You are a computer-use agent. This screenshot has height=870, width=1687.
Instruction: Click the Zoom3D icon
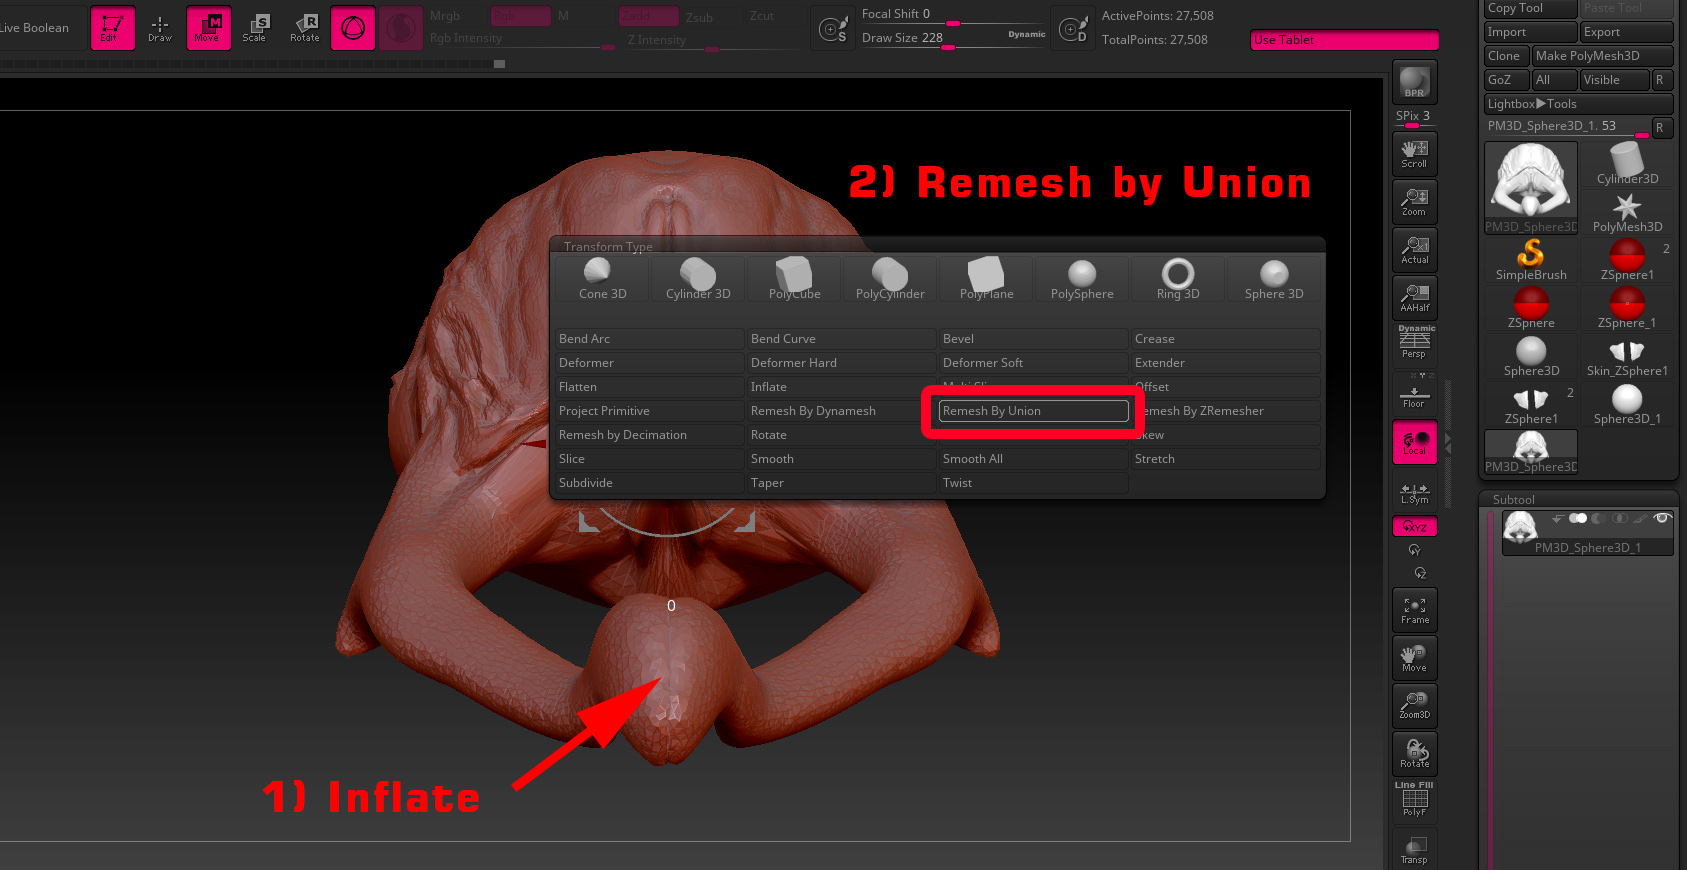pos(1414,706)
